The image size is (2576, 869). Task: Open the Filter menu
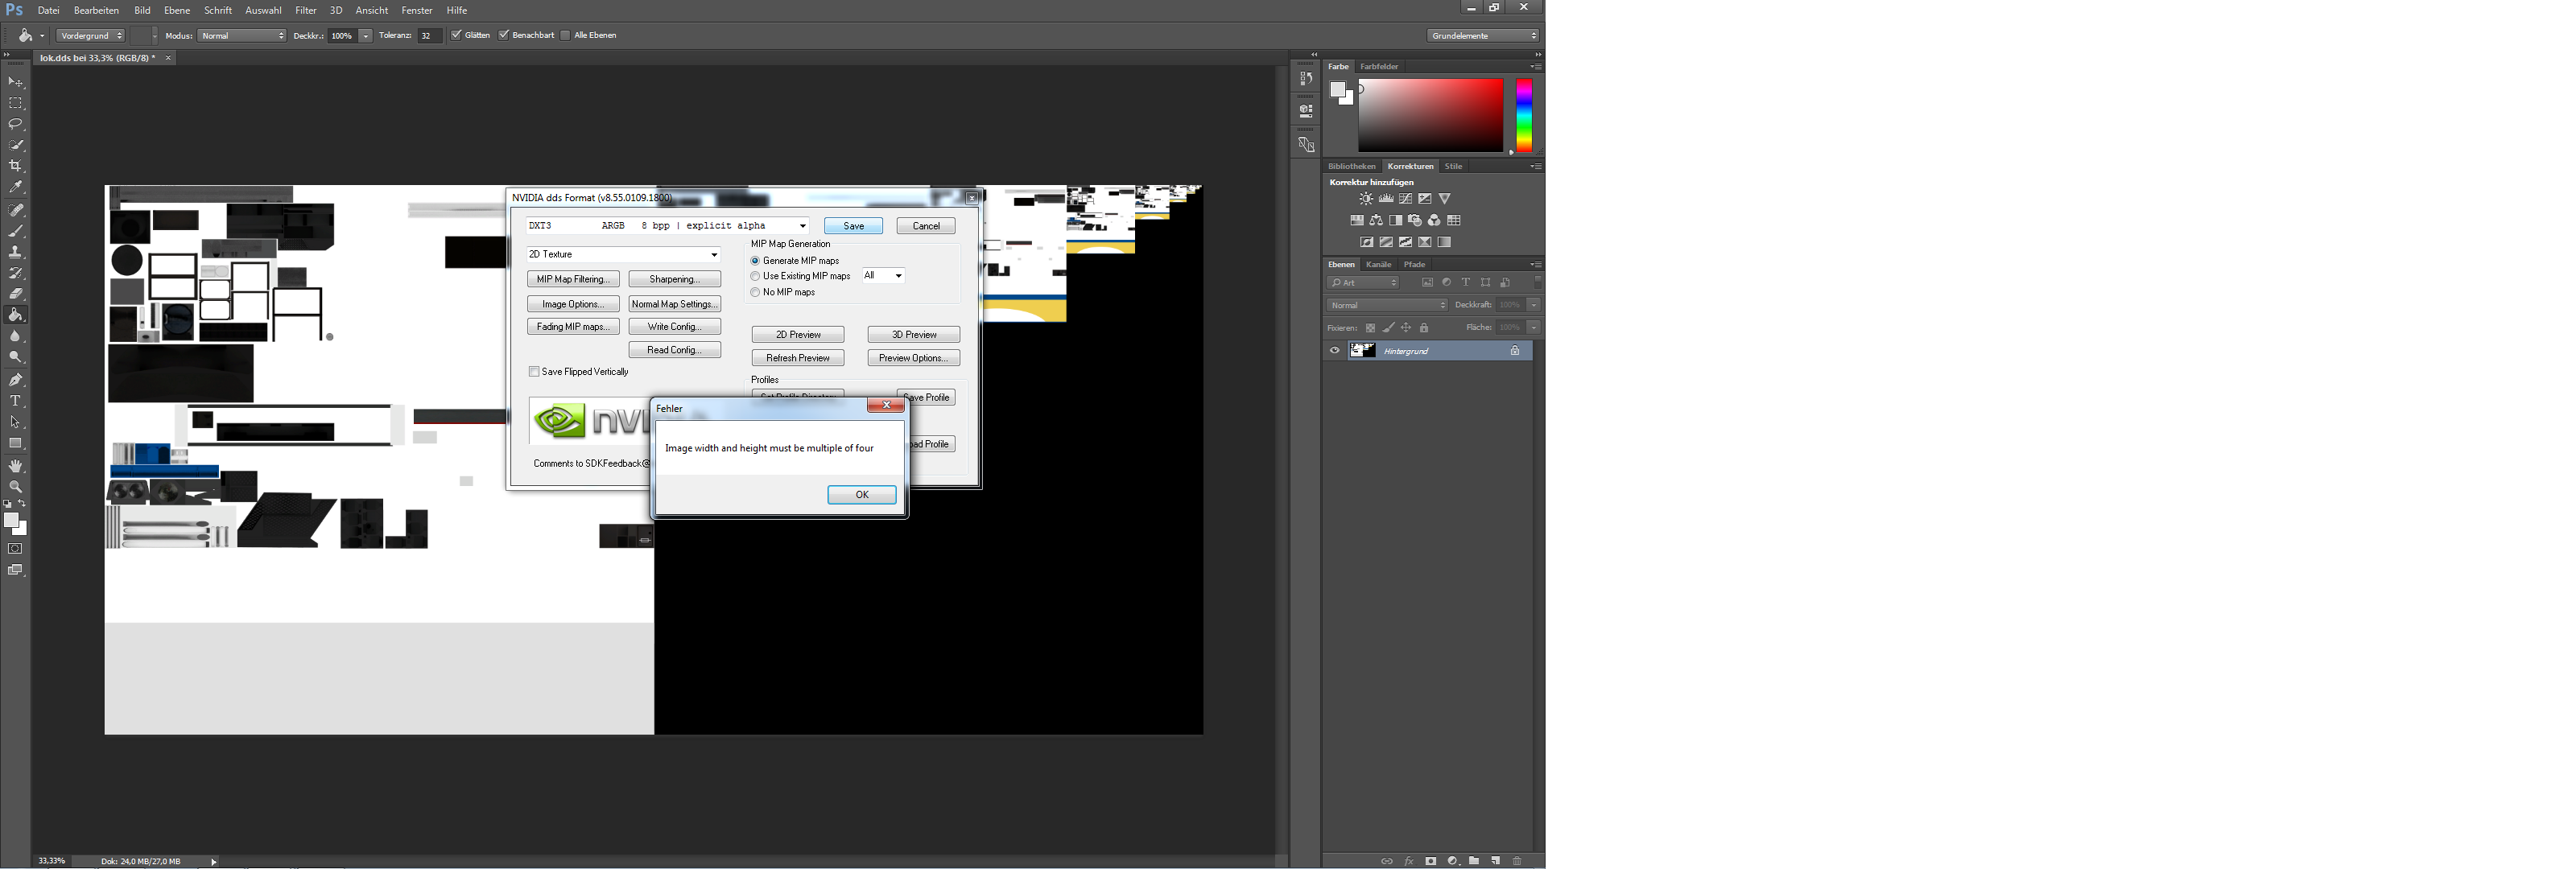306,10
